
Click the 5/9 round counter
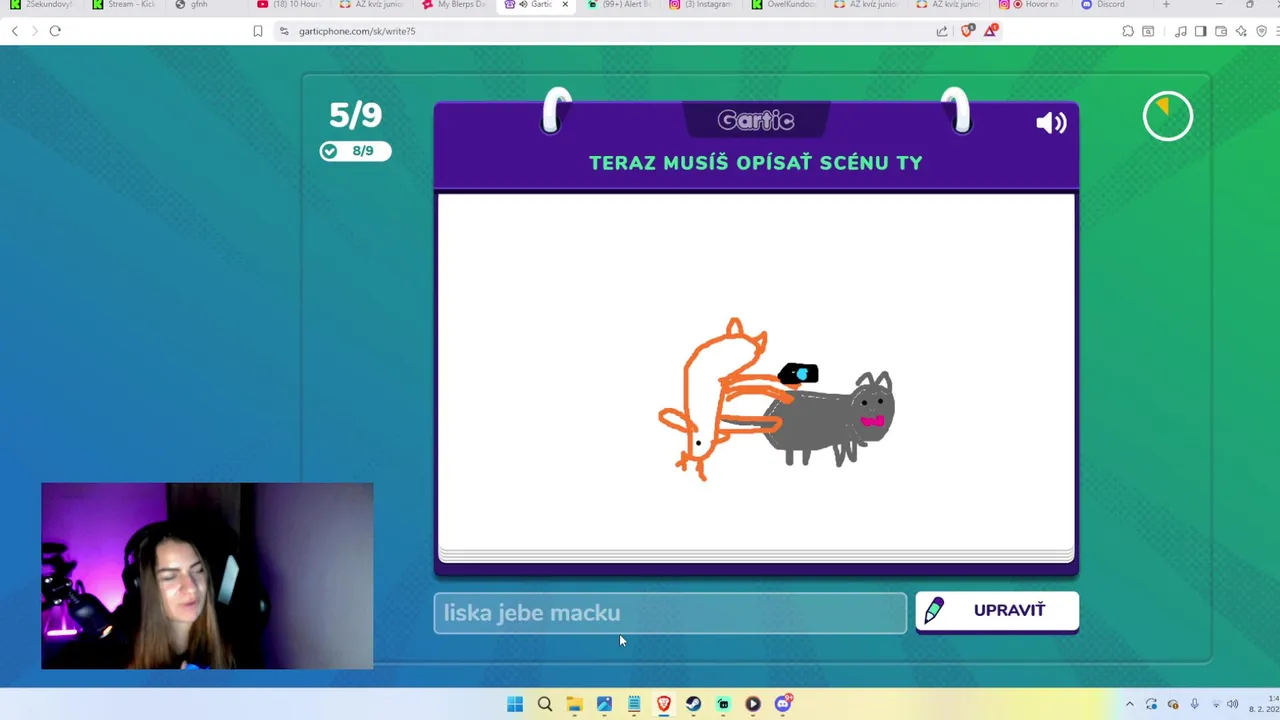355,115
